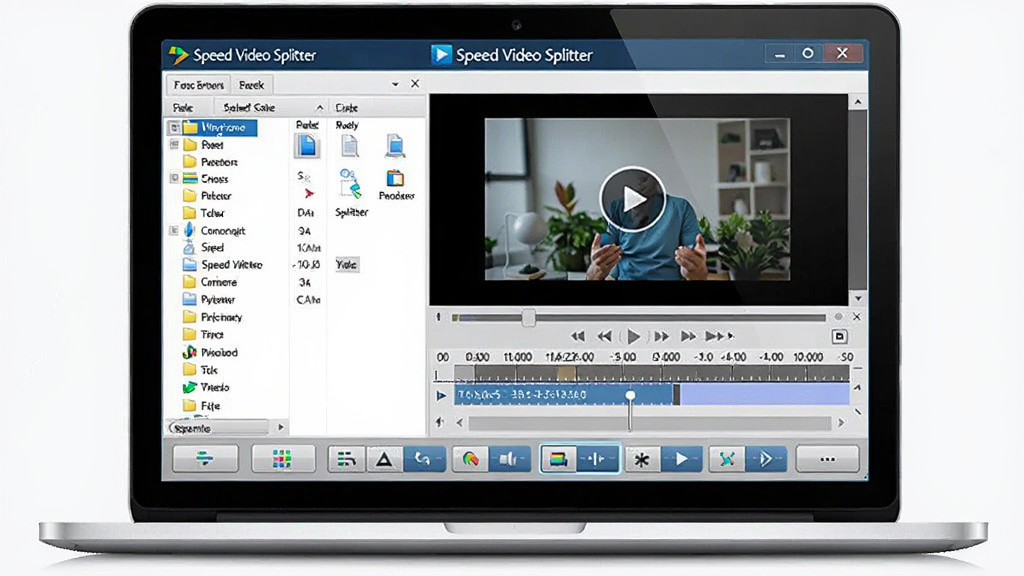Click the white playhead handle on blue clip
Image resolution: width=1024 pixels, height=576 pixels.
(630, 396)
